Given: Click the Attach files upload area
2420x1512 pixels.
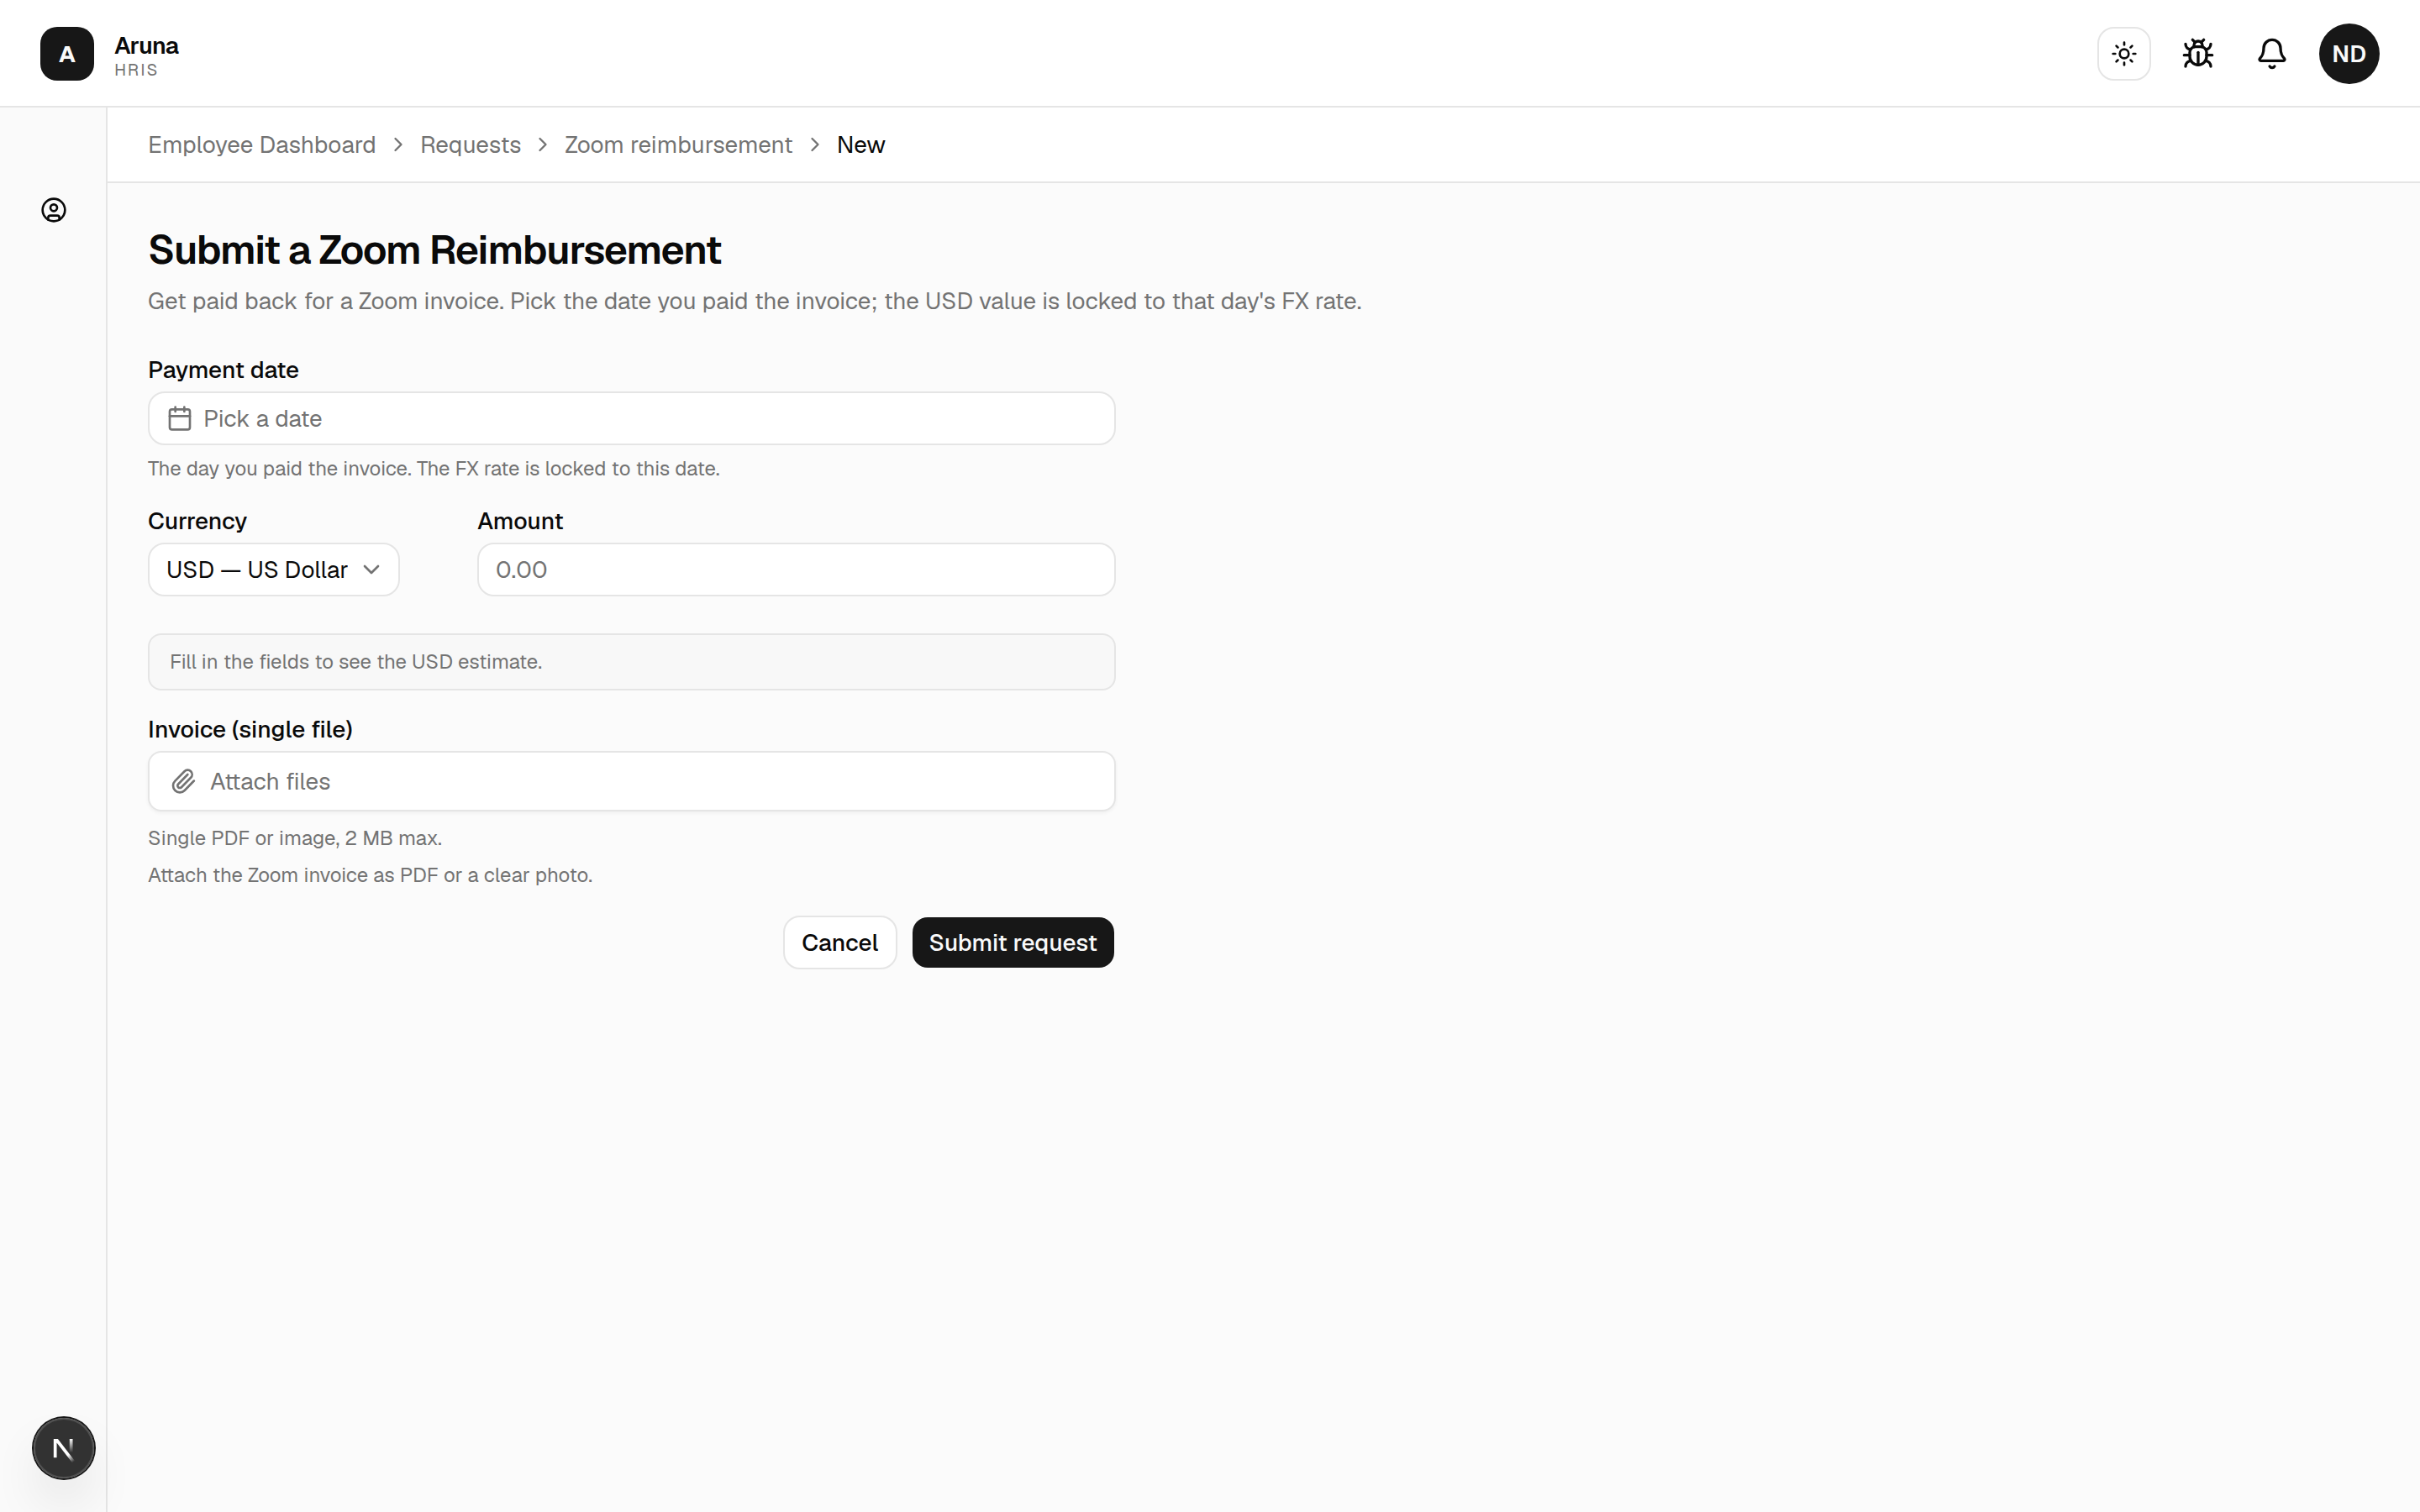Looking at the screenshot, I should (631, 781).
